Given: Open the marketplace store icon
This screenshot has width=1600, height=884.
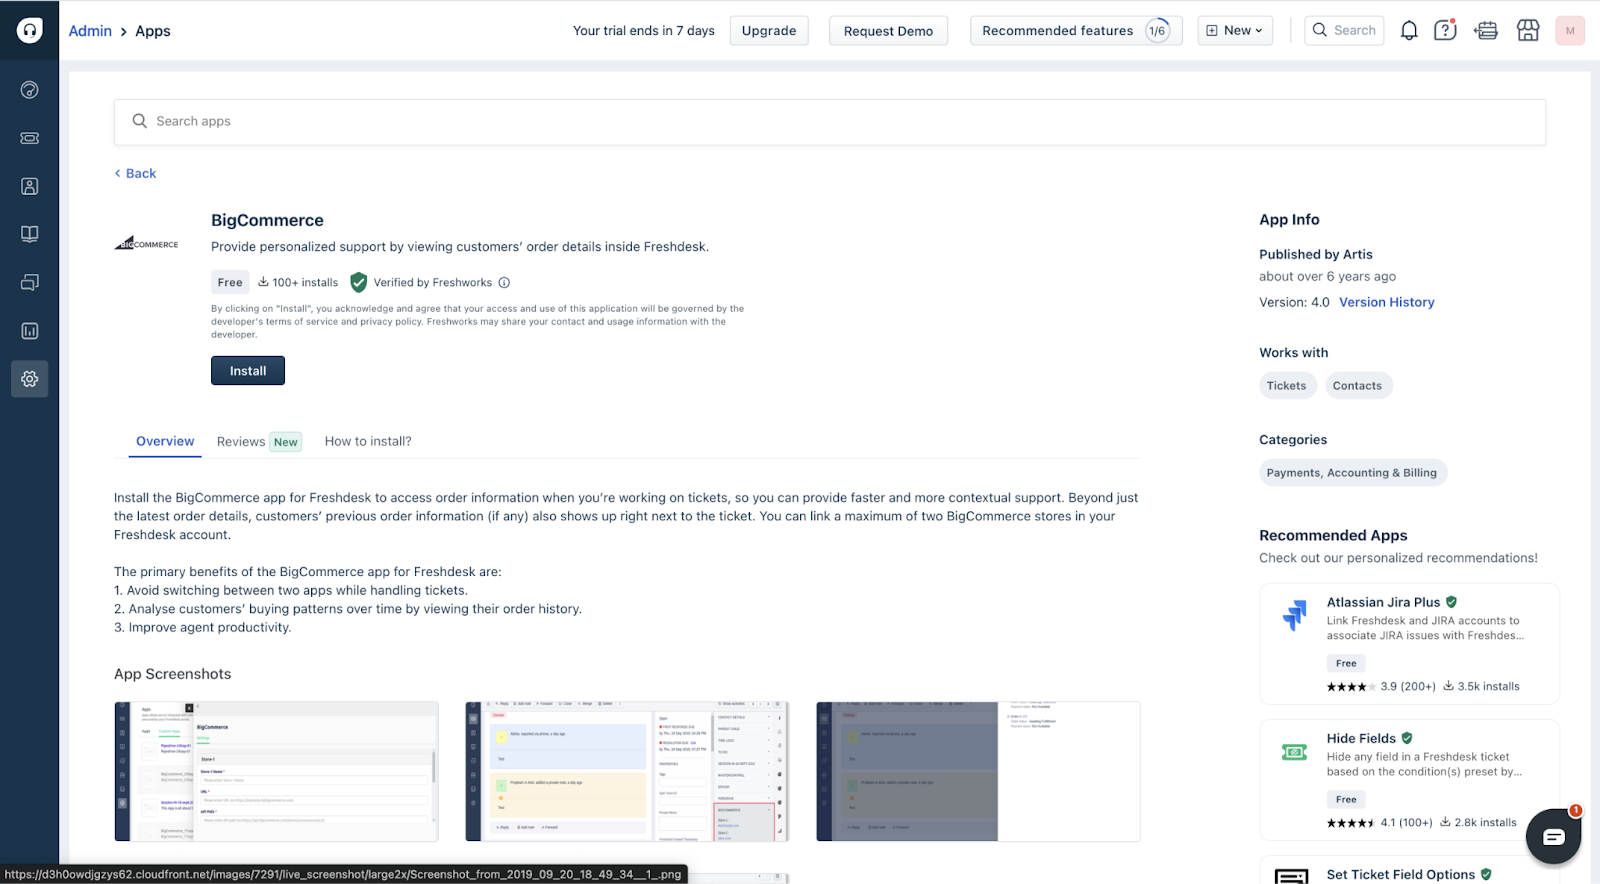Looking at the screenshot, I should tap(1528, 30).
